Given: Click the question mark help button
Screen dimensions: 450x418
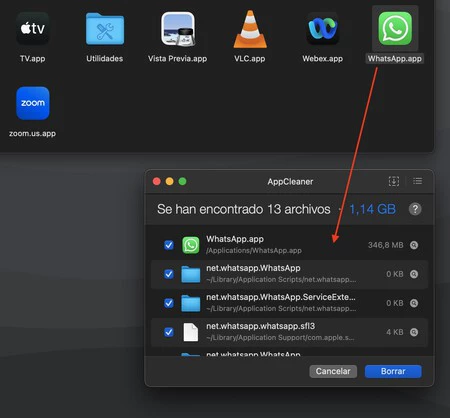Looking at the screenshot, I should [x=415, y=209].
